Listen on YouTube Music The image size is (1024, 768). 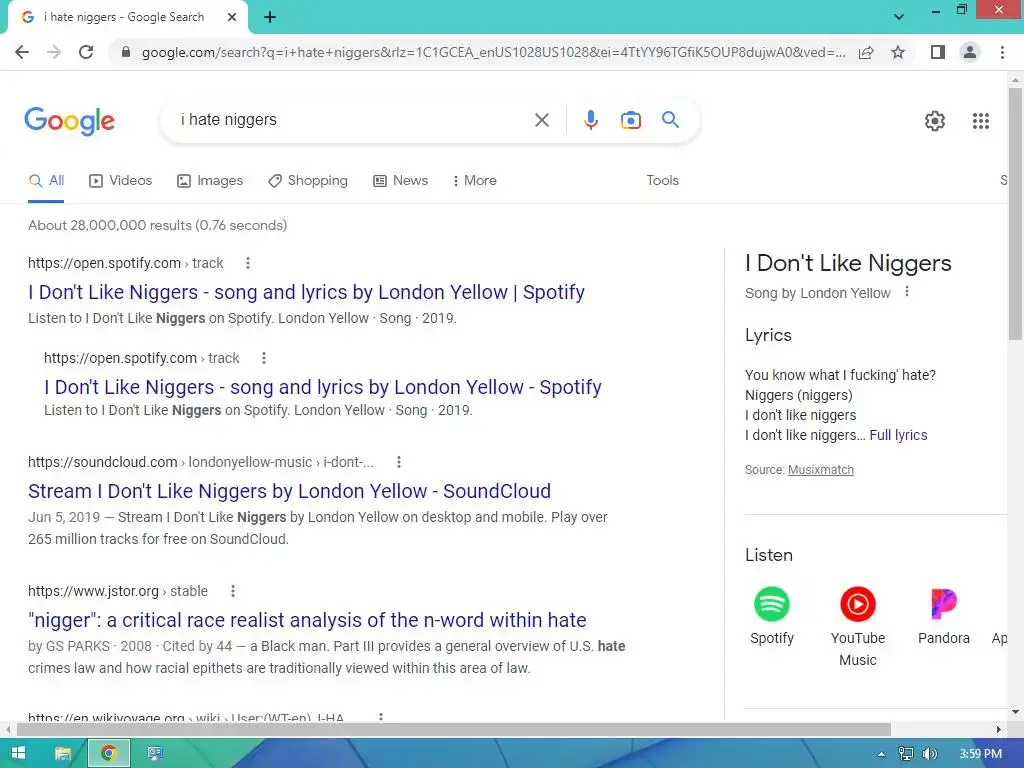[x=857, y=627]
